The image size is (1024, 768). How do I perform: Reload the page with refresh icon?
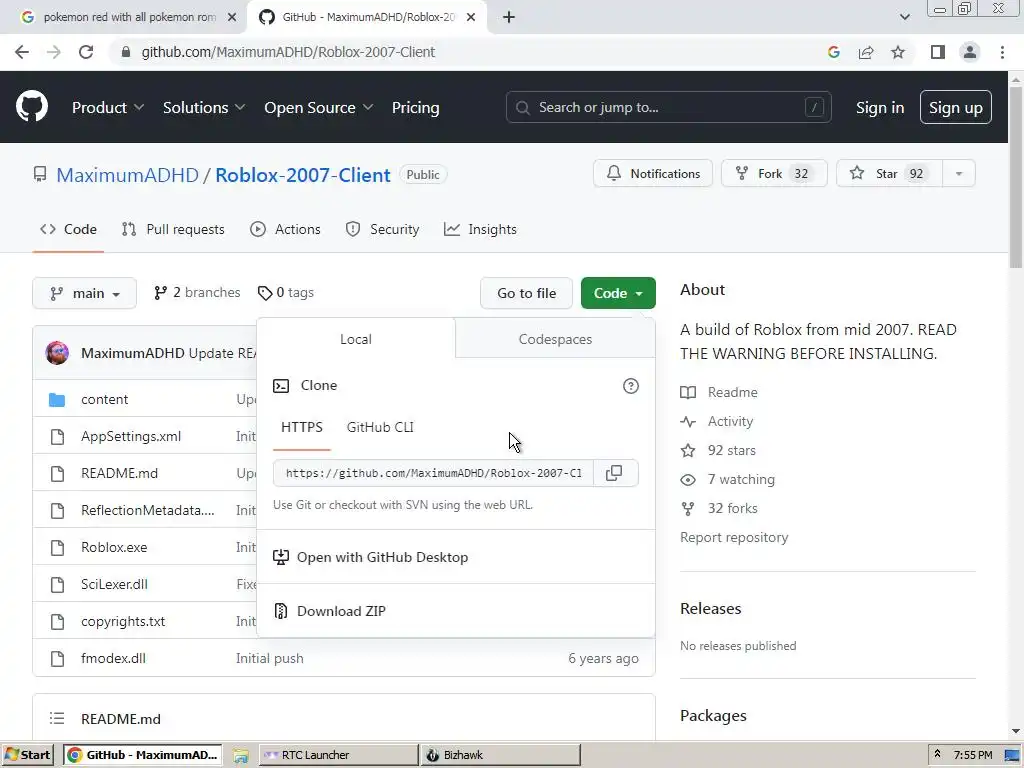coord(86,52)
